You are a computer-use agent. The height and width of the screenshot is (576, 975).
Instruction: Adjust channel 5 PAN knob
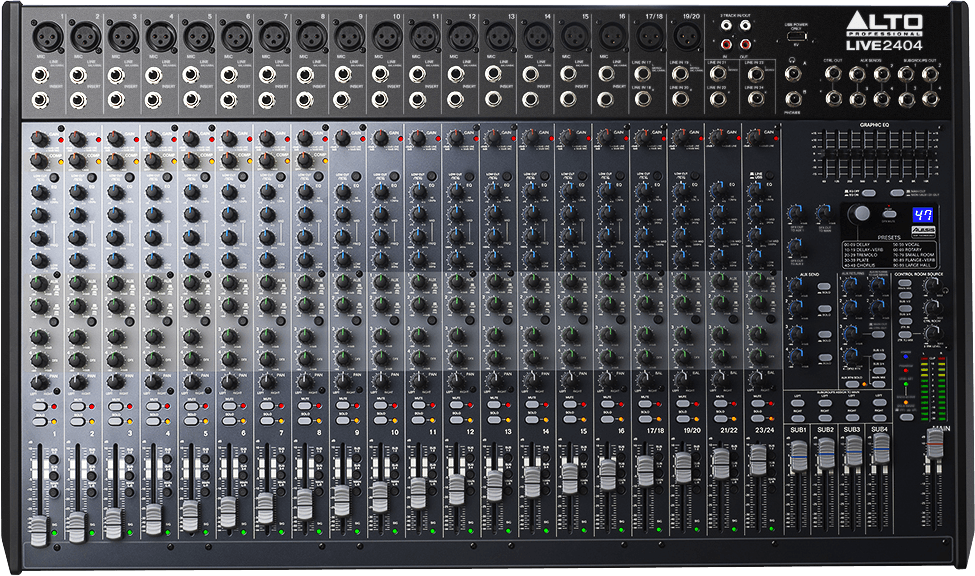(192, 382)
